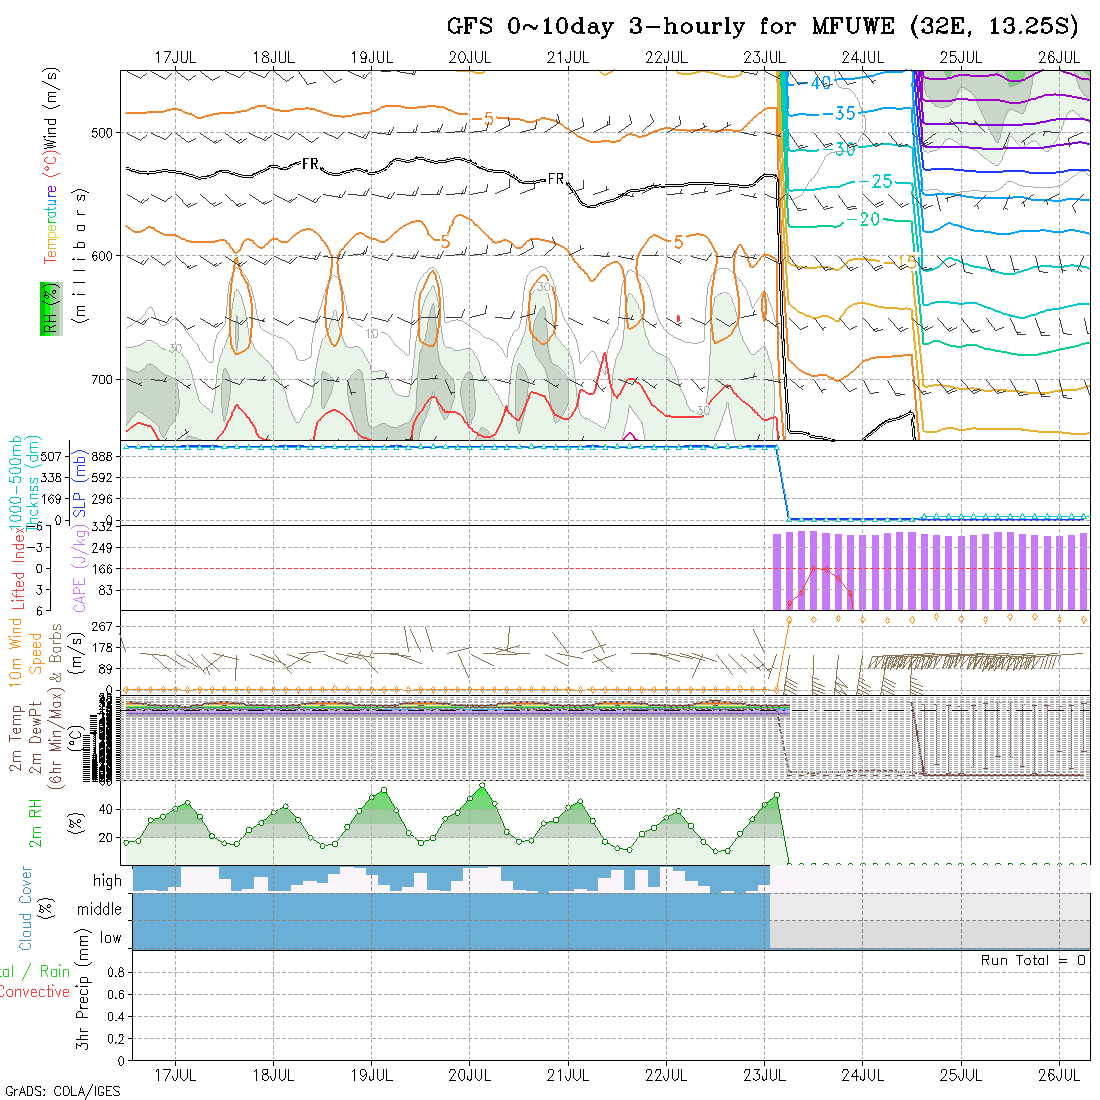
Task: Click the chart title mentioning MFUWE
Action: tap(764, 26)
